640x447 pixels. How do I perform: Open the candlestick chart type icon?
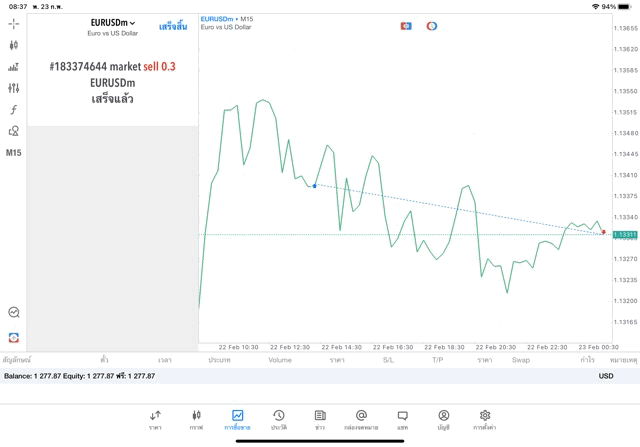(x=13, y=45)
